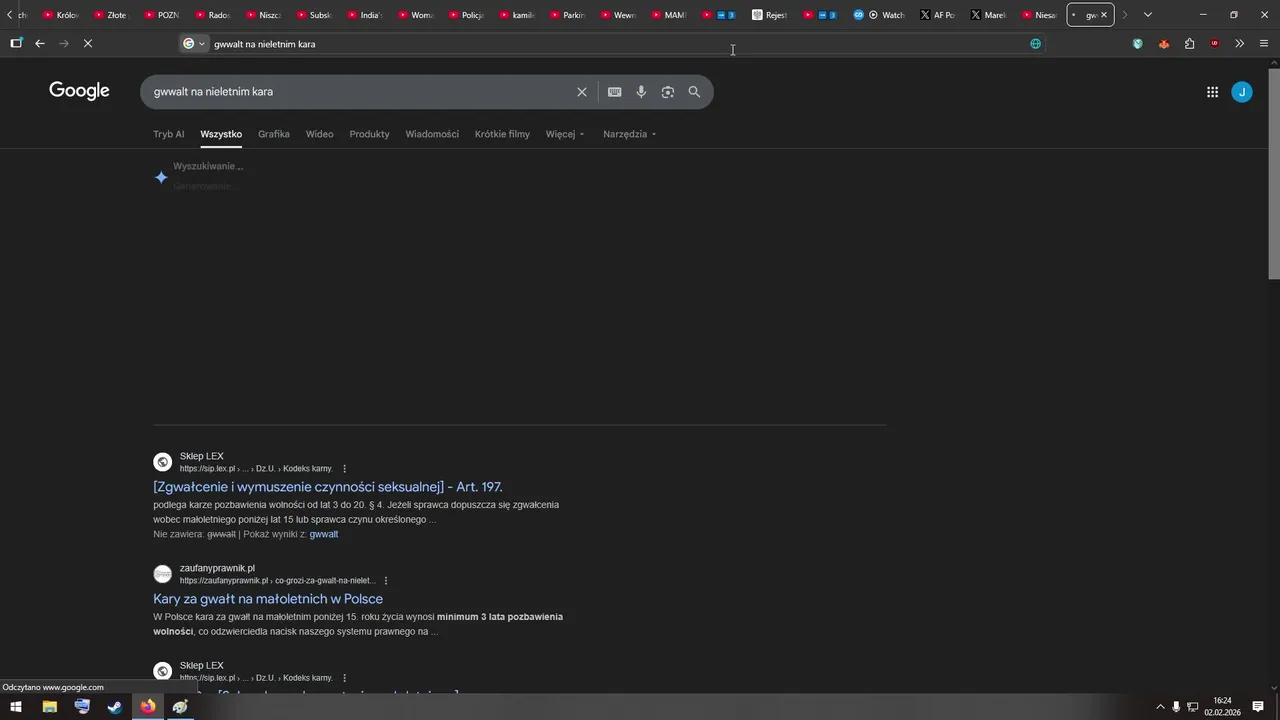Open the browser extensions puzzle icon
Image resolution: width=1280 pixels, height=720 pixels.
(1189, 44)
